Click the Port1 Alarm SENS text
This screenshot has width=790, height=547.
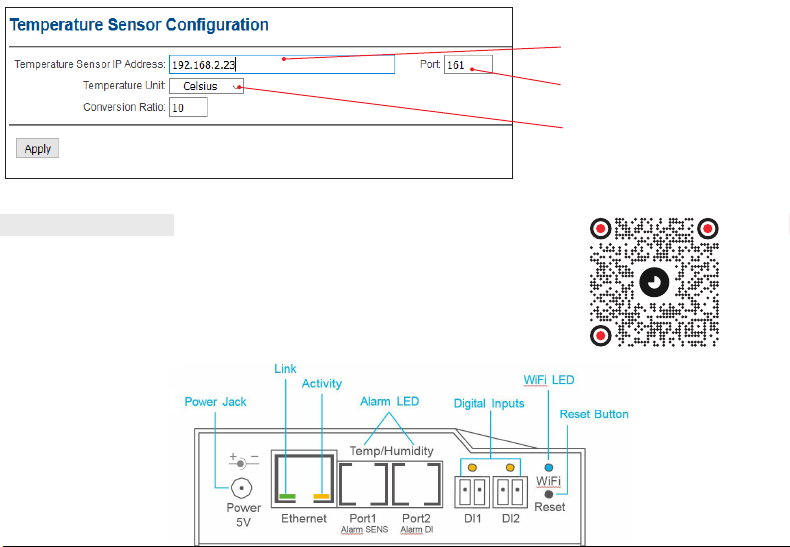pyautogui.click(x=364, y=523)
